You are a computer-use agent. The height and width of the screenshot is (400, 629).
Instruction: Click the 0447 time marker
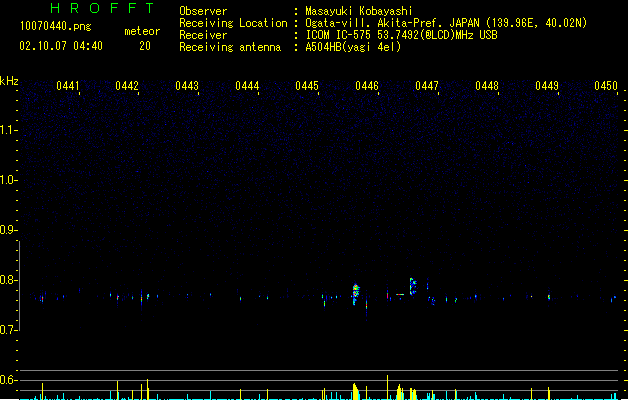[x=427, y=86]
